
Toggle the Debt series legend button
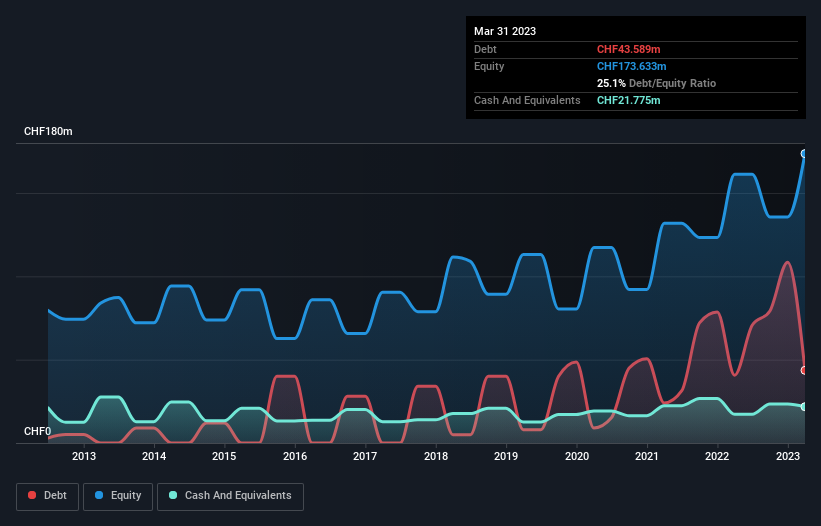click(48, 496)
